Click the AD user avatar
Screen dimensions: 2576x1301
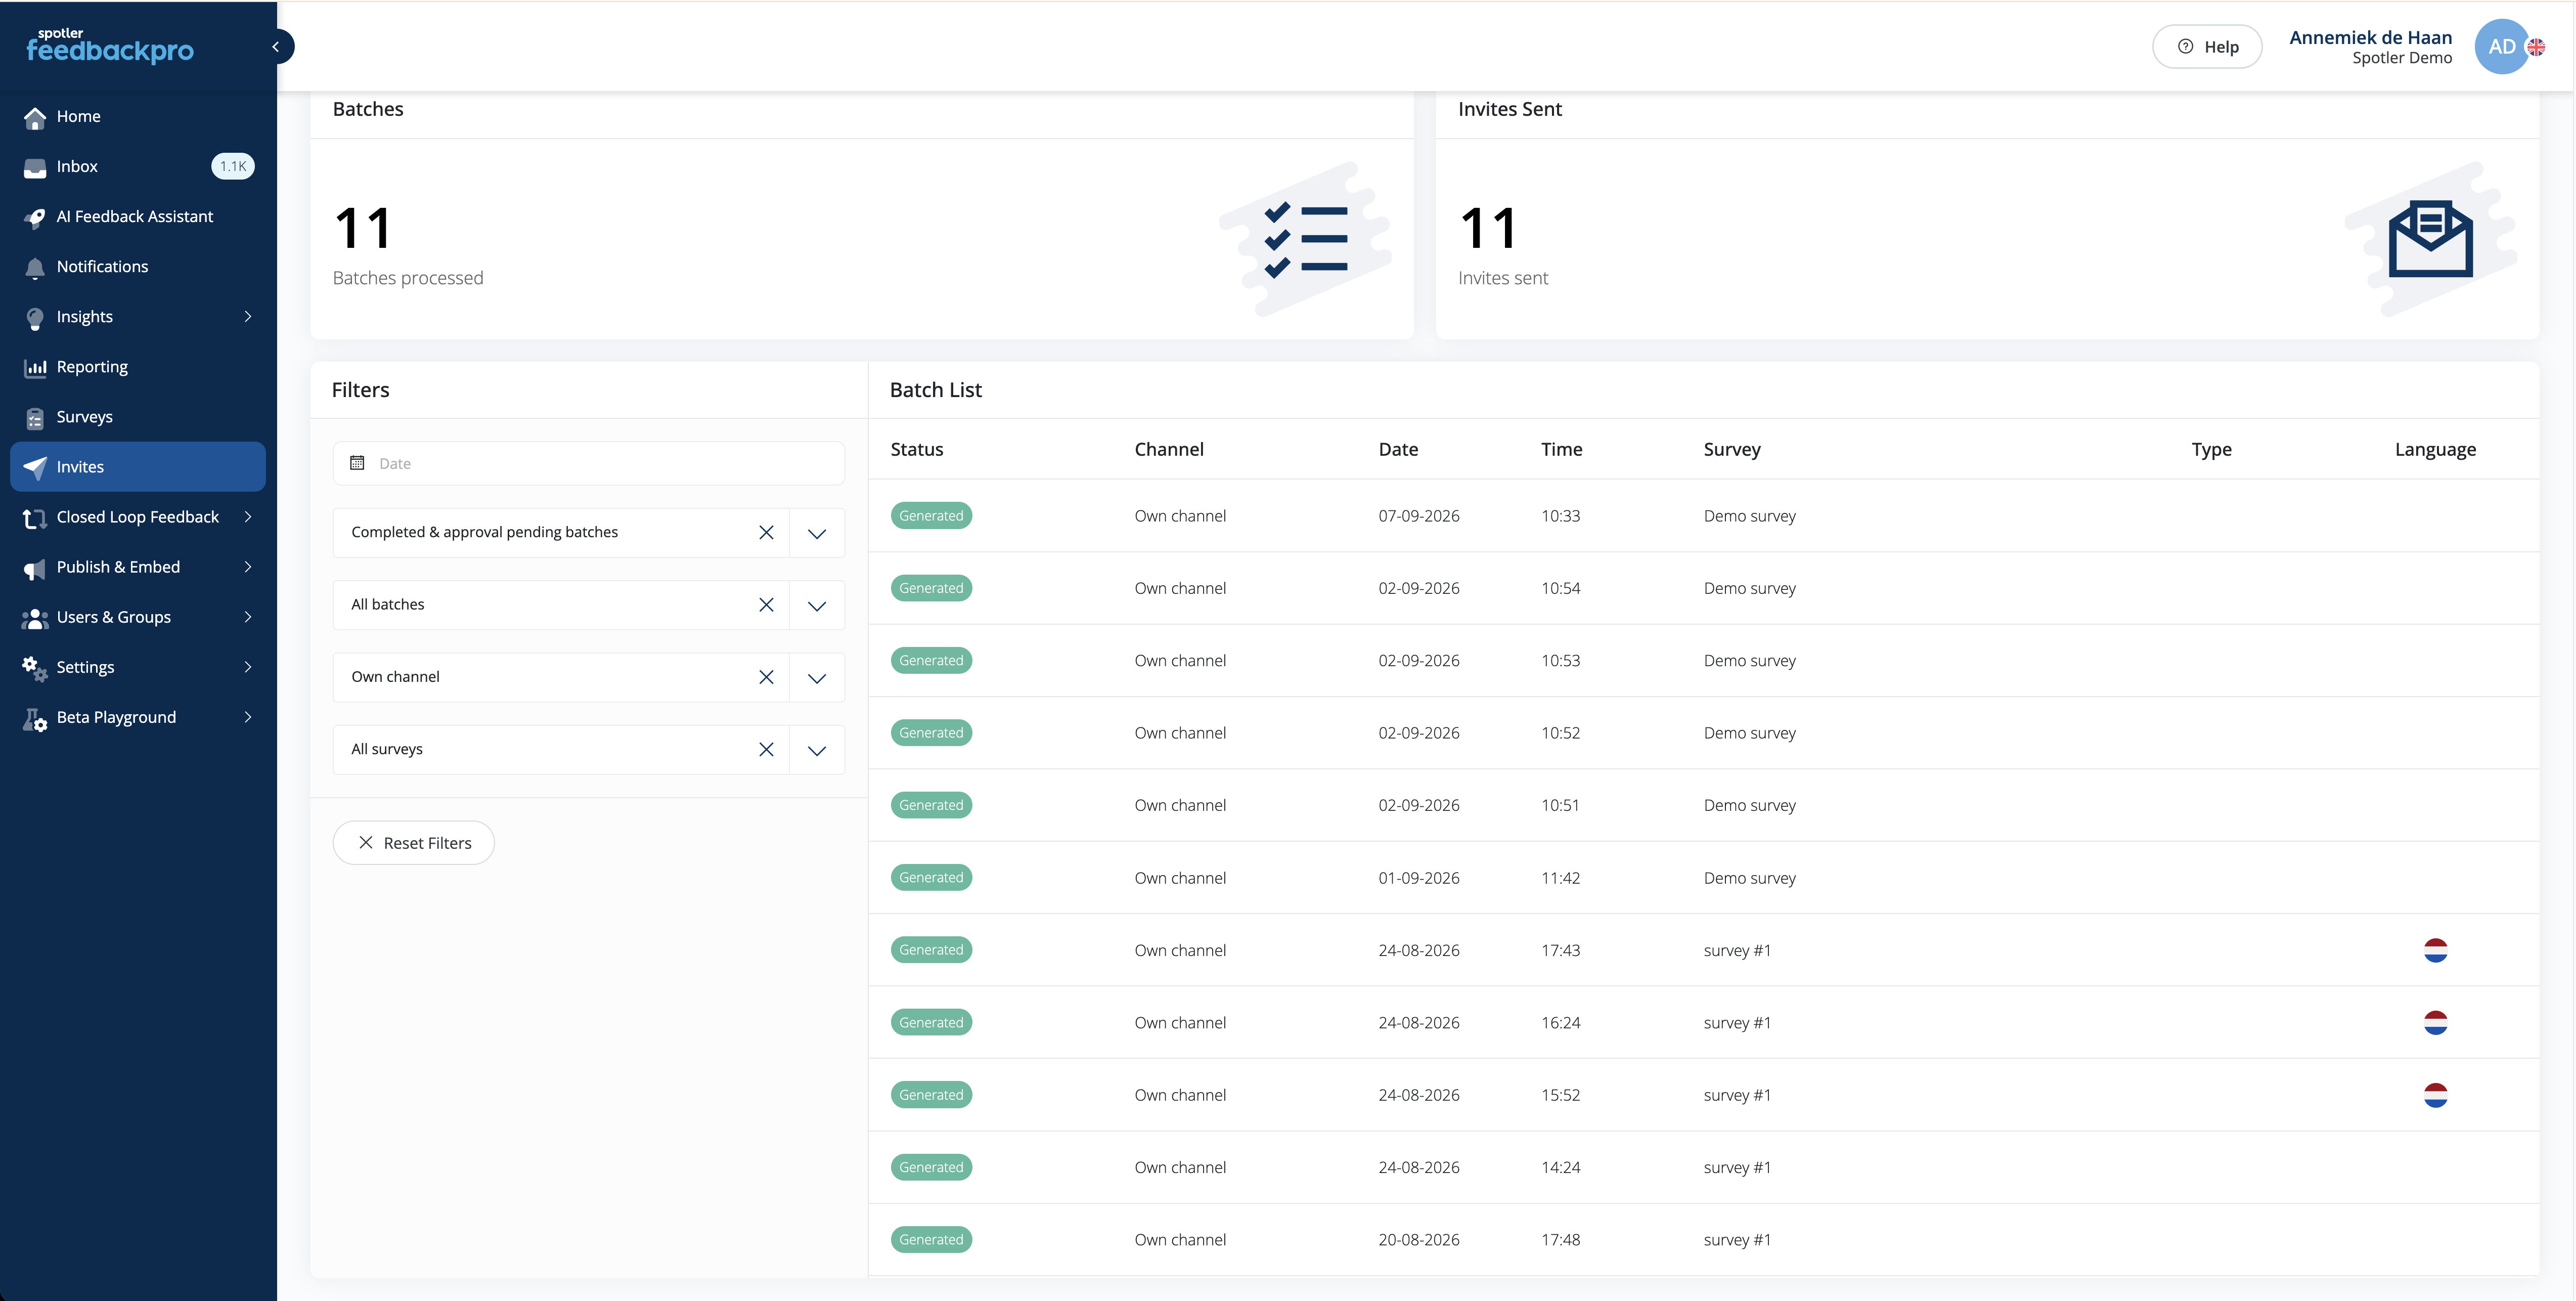coord(2501,47)
